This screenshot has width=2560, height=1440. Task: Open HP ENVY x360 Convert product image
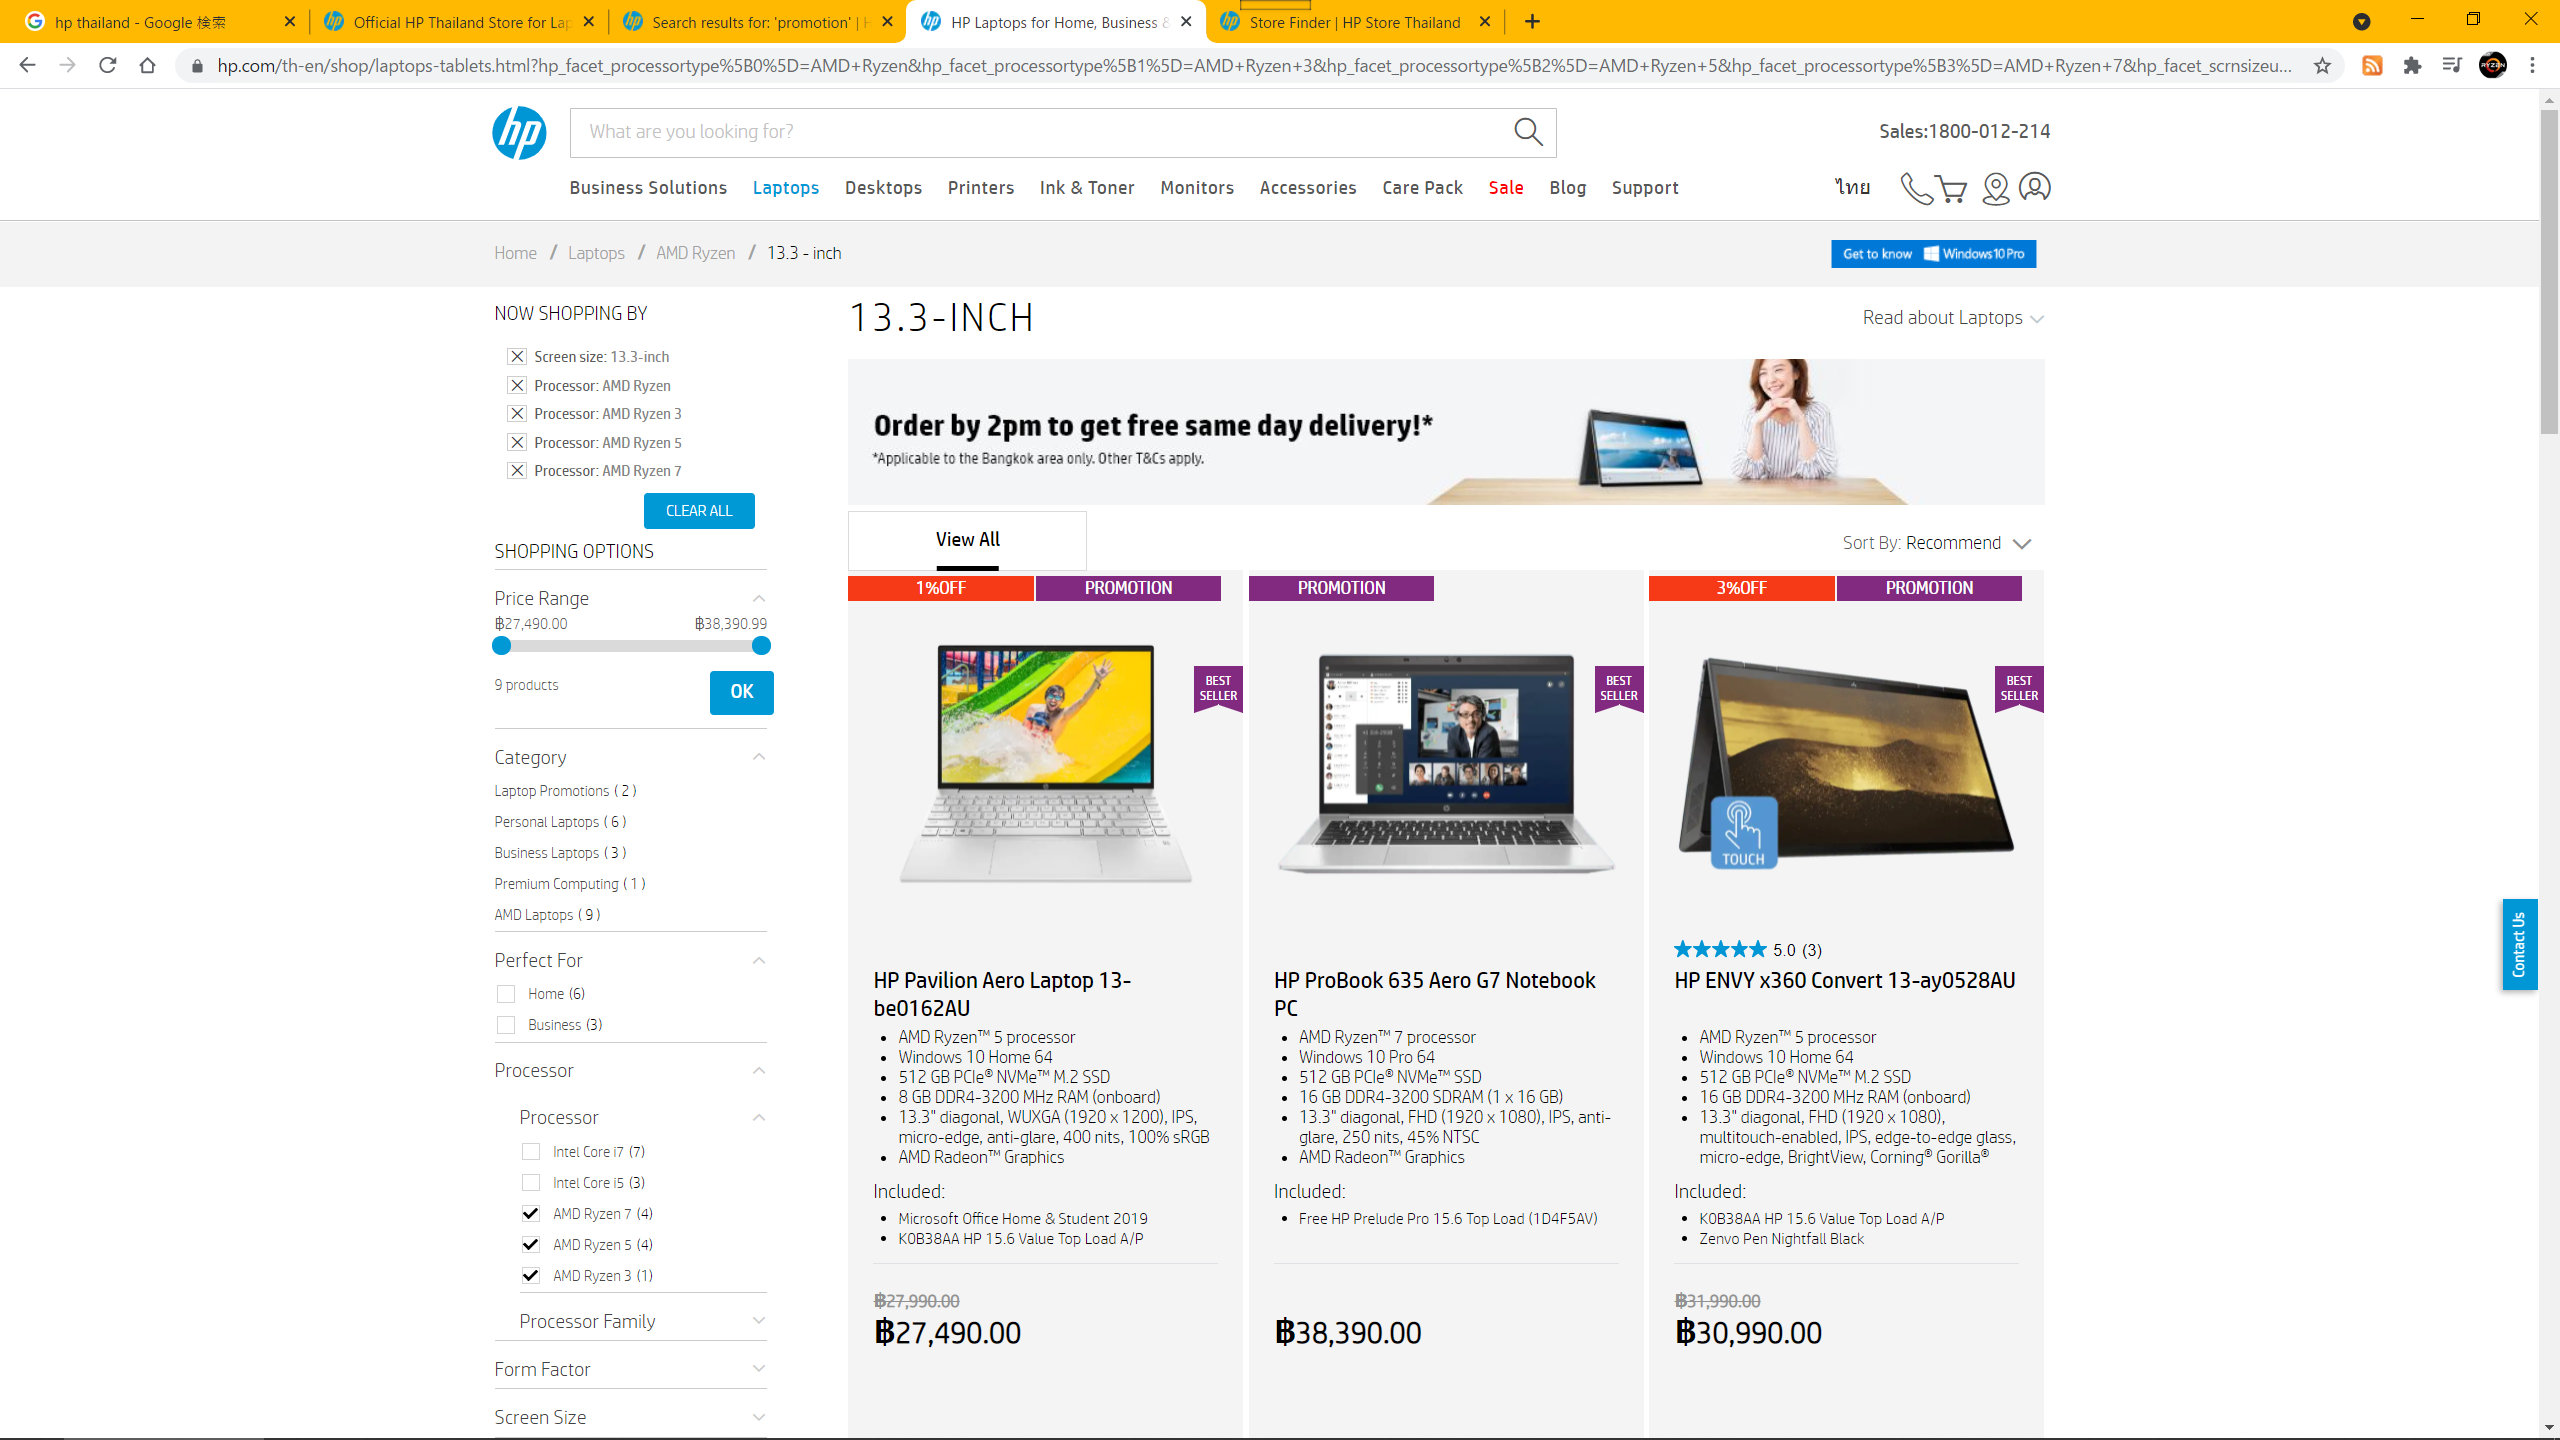(1845, 762)
